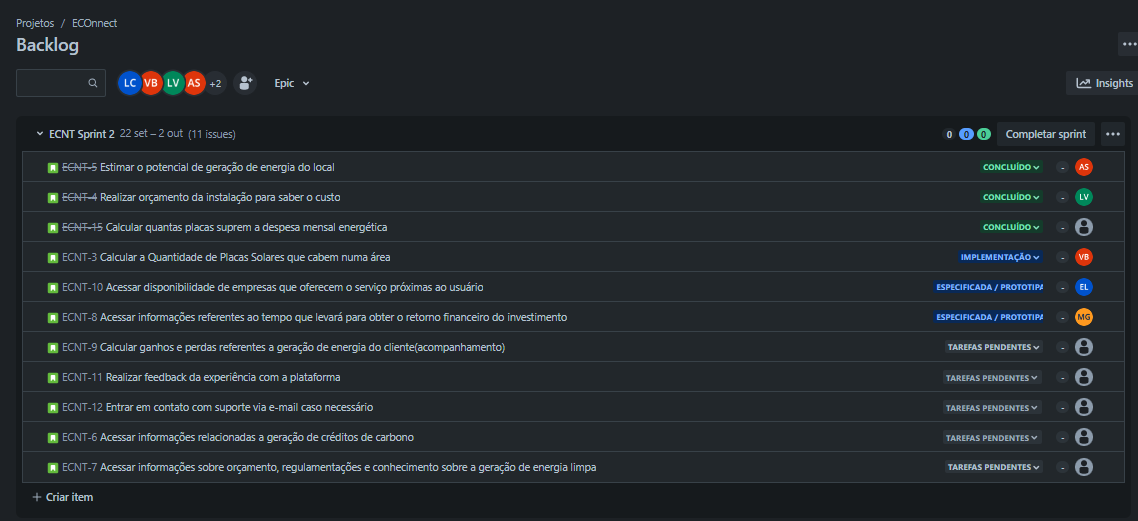Click the search magnifier icon
The width and height of the screenshot is (1138, 521).
pos(93,83)
